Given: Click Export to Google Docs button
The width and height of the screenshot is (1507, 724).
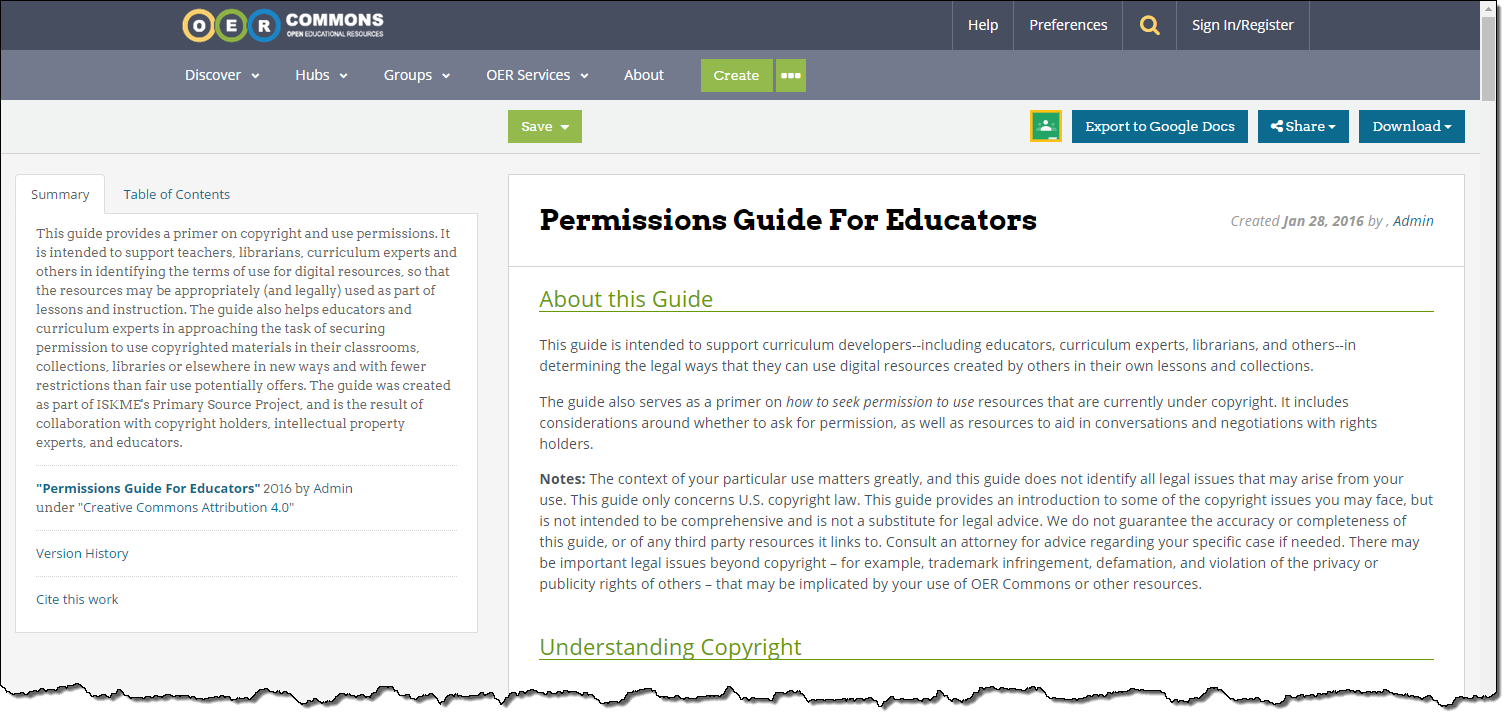Looking at the screenshot, I should coord(1159,127).
